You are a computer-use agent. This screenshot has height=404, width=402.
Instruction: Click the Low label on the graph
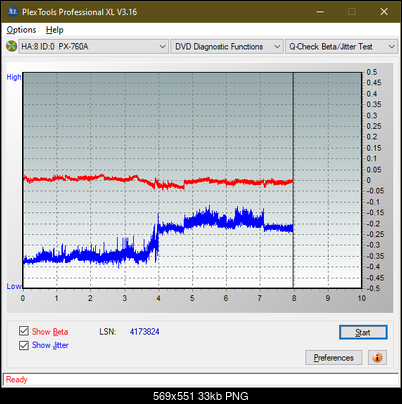[x=14, y=286]
